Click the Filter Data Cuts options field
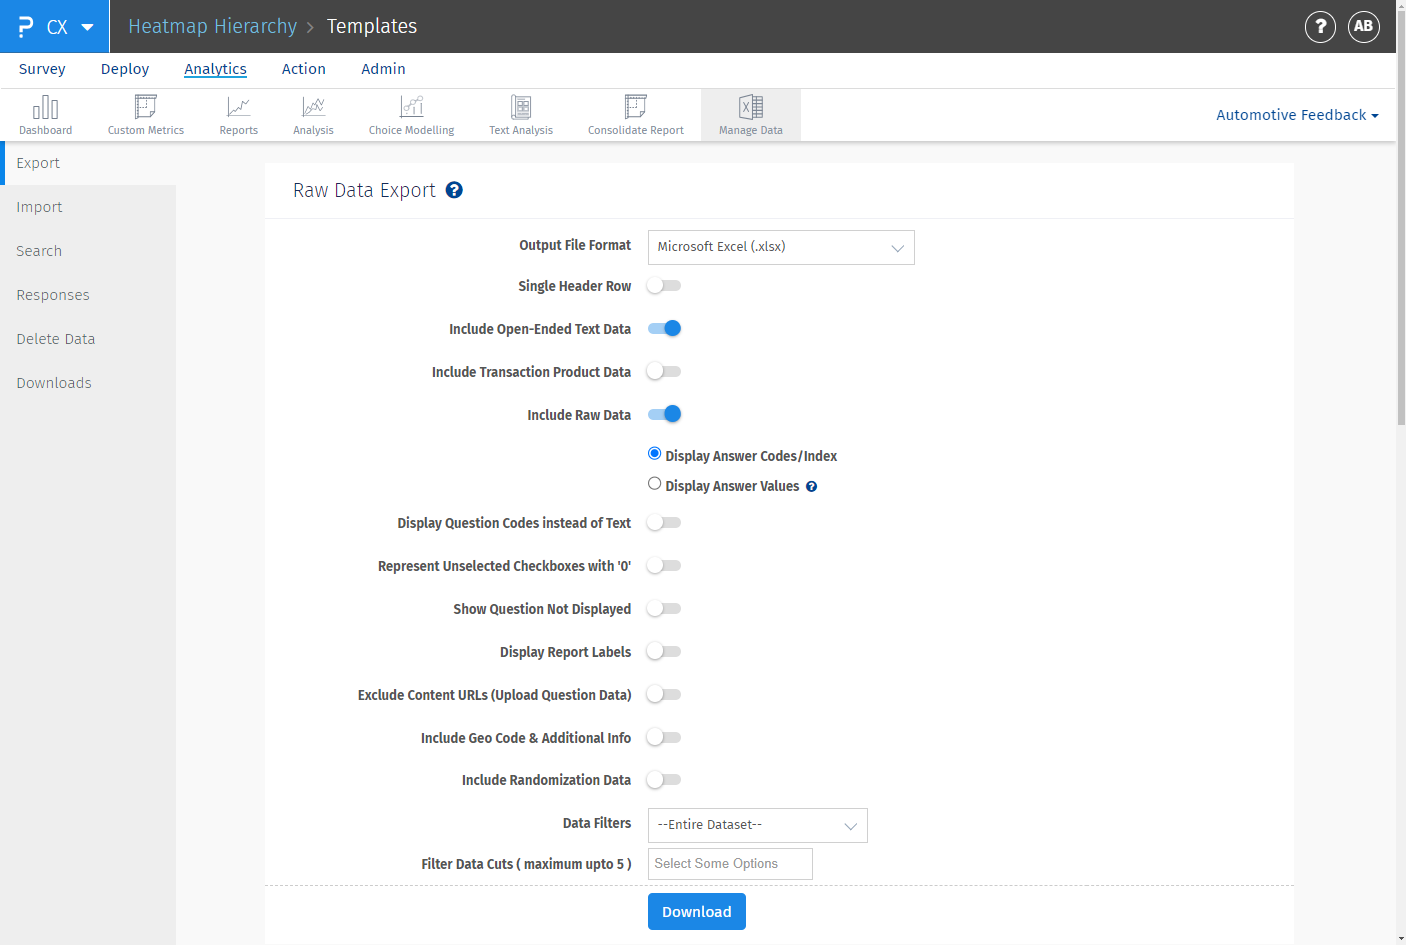Image resolution: width=1406 pixels, height=945 pixels. (x=729, y=863)
